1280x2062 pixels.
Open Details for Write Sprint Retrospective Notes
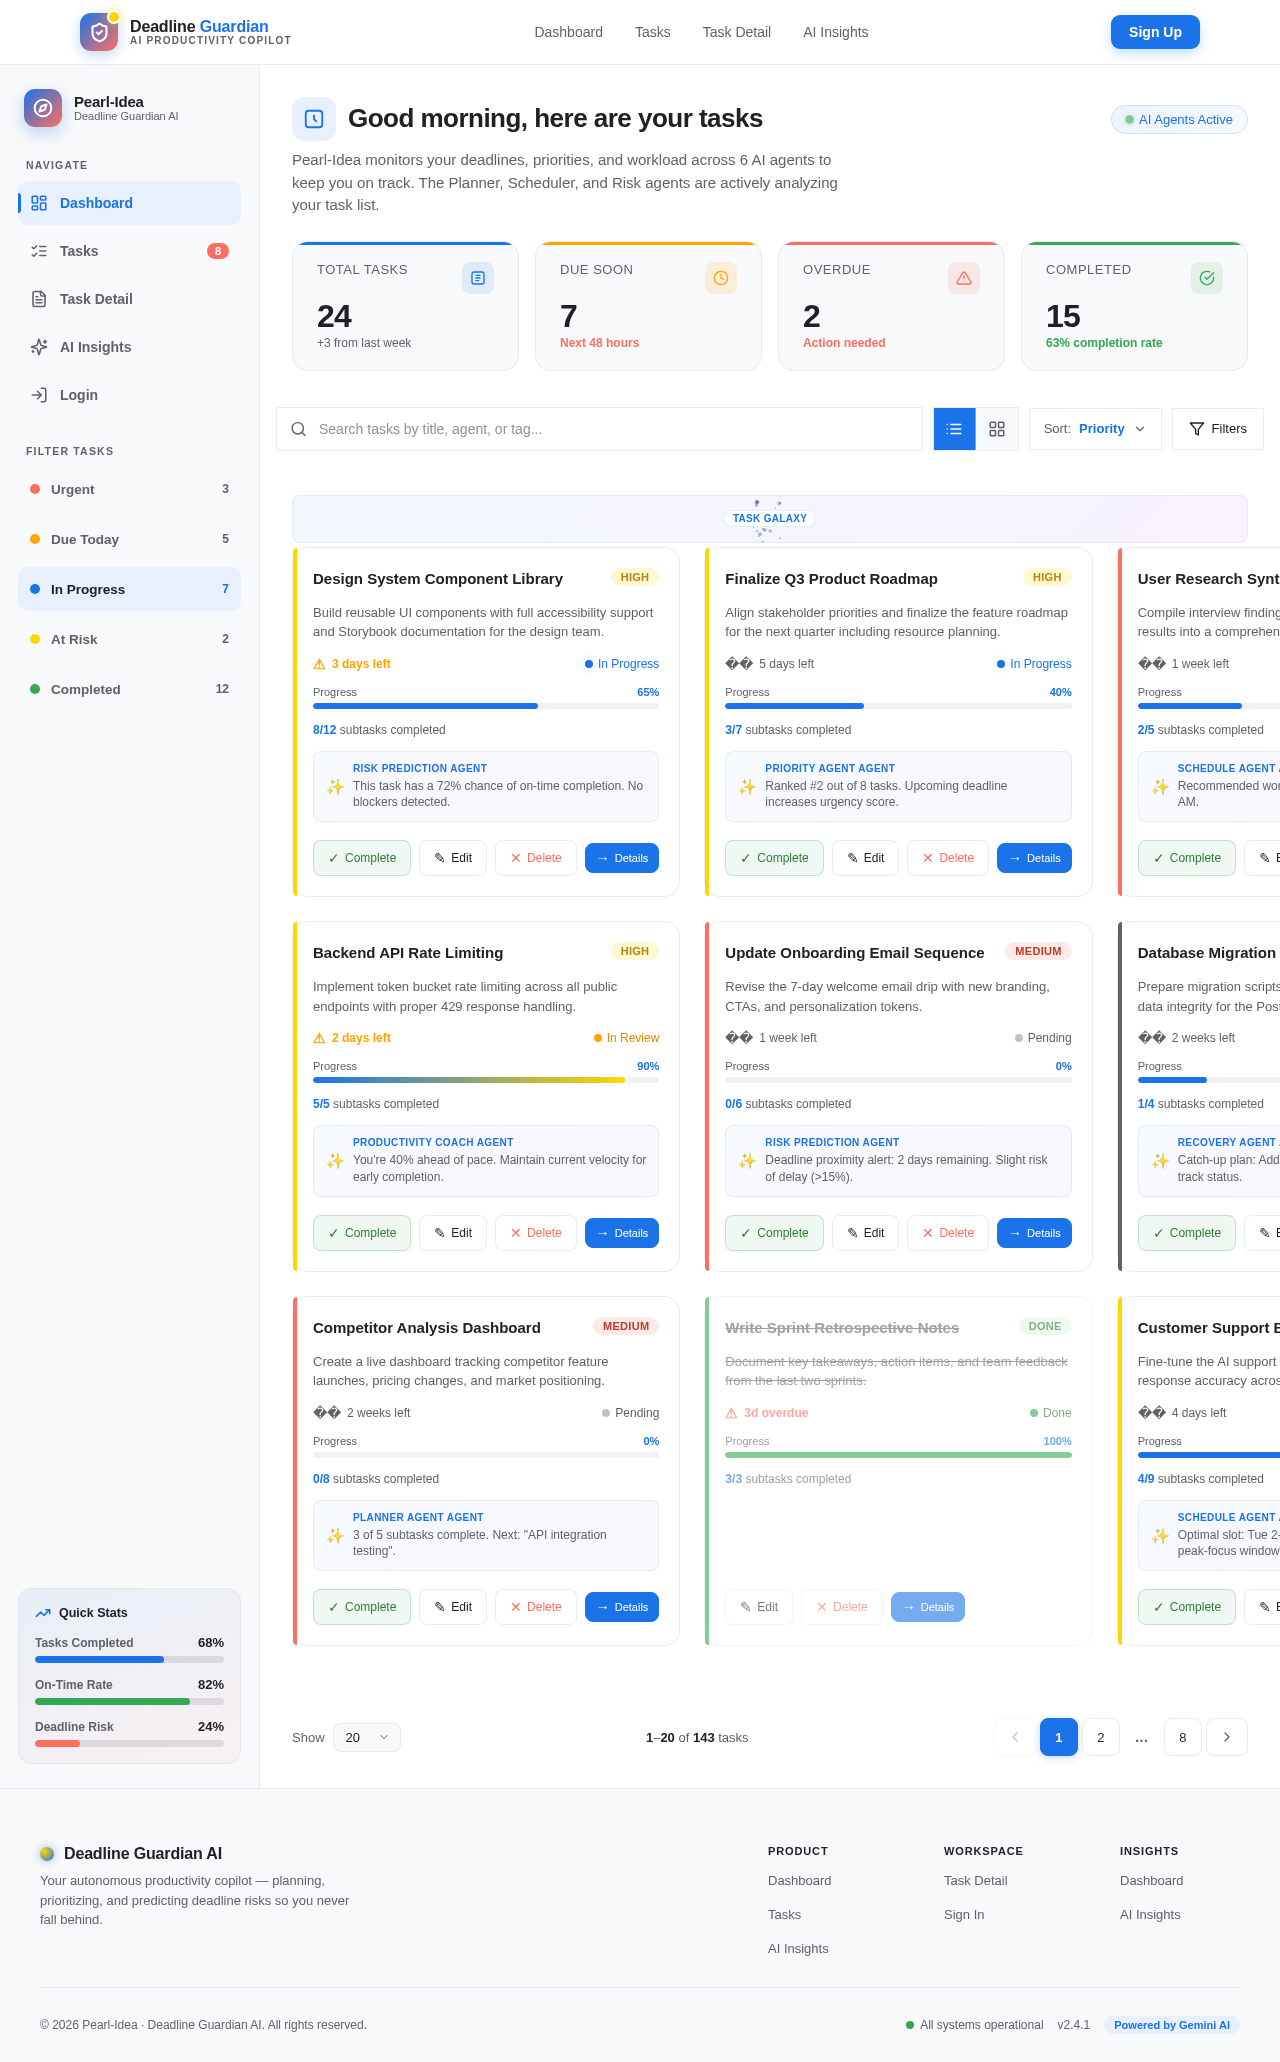(928, 1607)
